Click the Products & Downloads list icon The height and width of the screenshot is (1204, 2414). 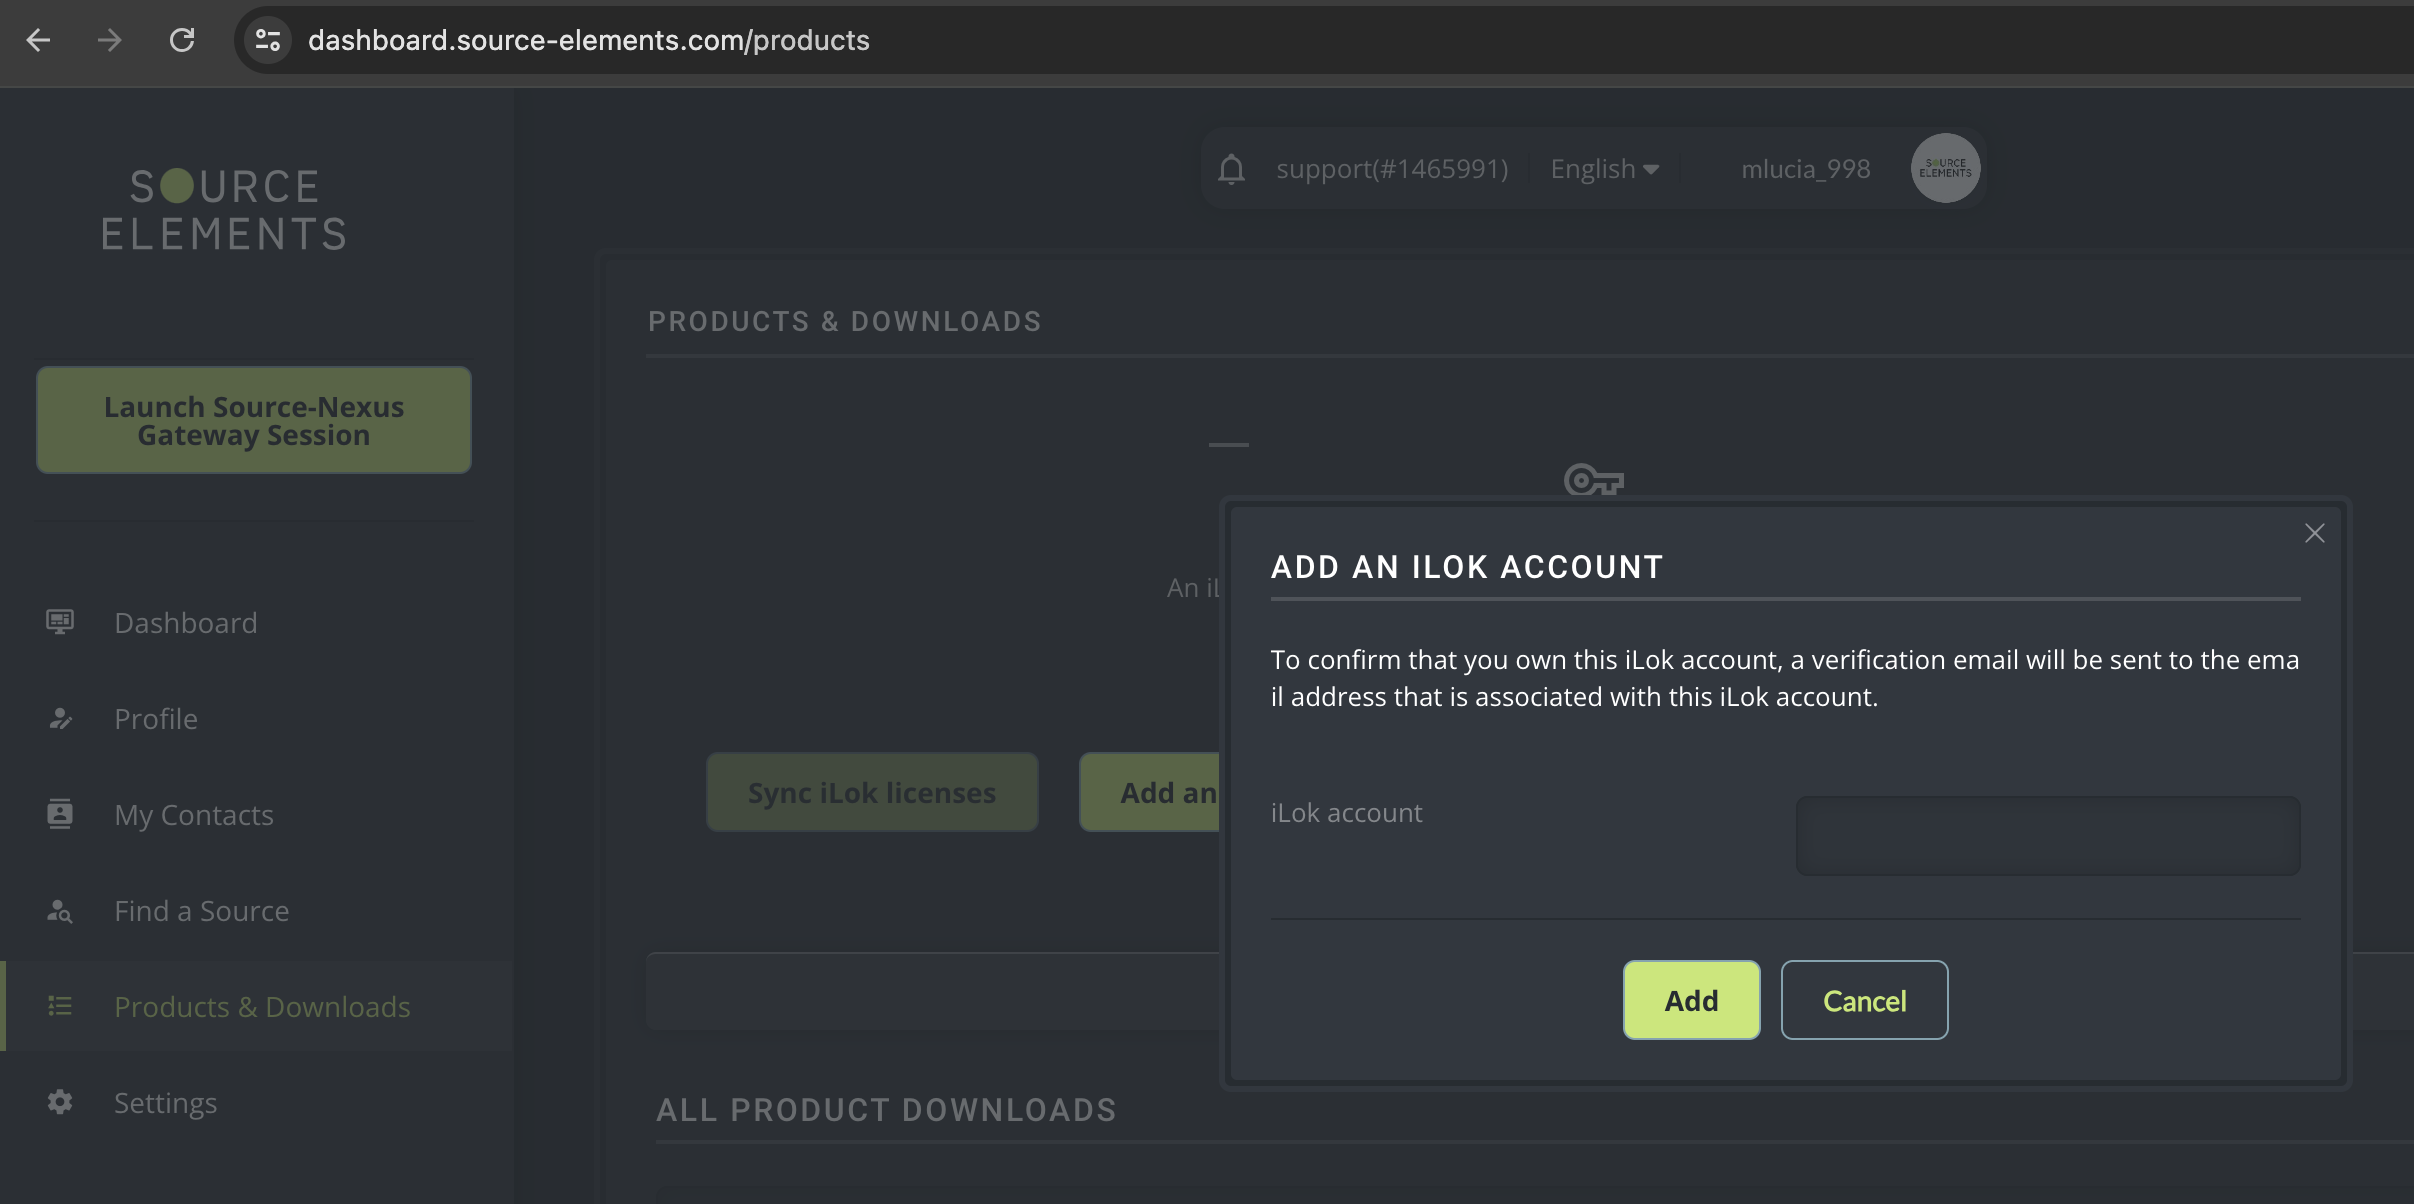point(60,1006)
